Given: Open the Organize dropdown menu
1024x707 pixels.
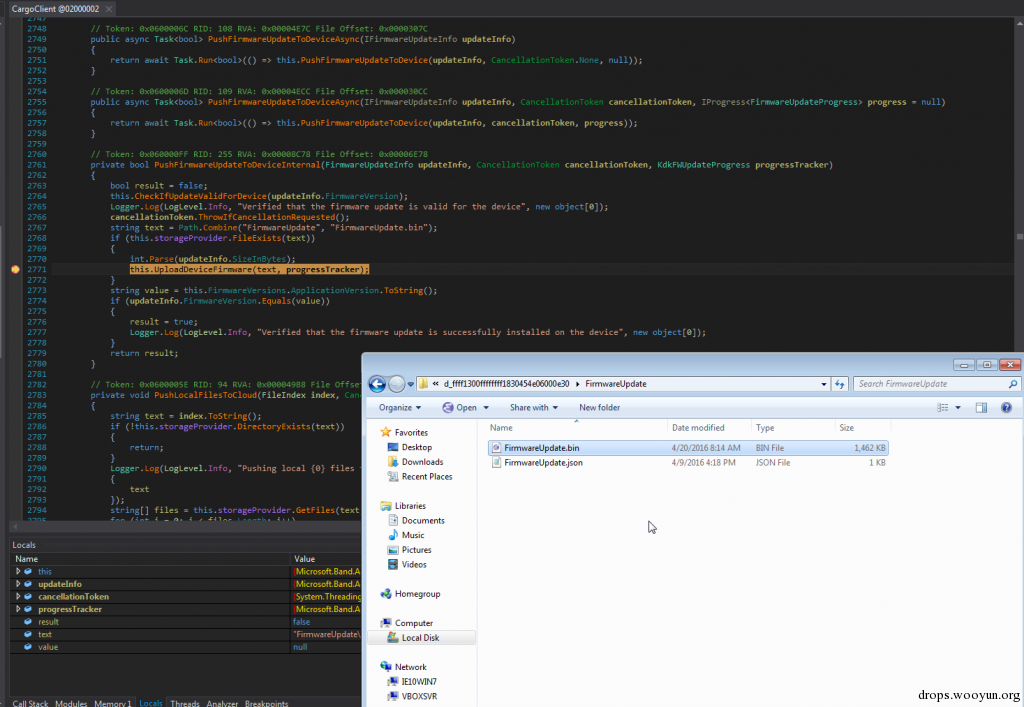Looking at the screenshot, I should [400, 408].
